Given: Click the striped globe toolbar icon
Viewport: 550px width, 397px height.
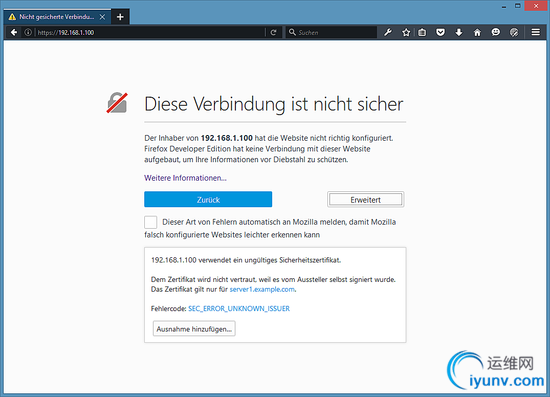Looking at the screenshot, I should tap(514, 32).
